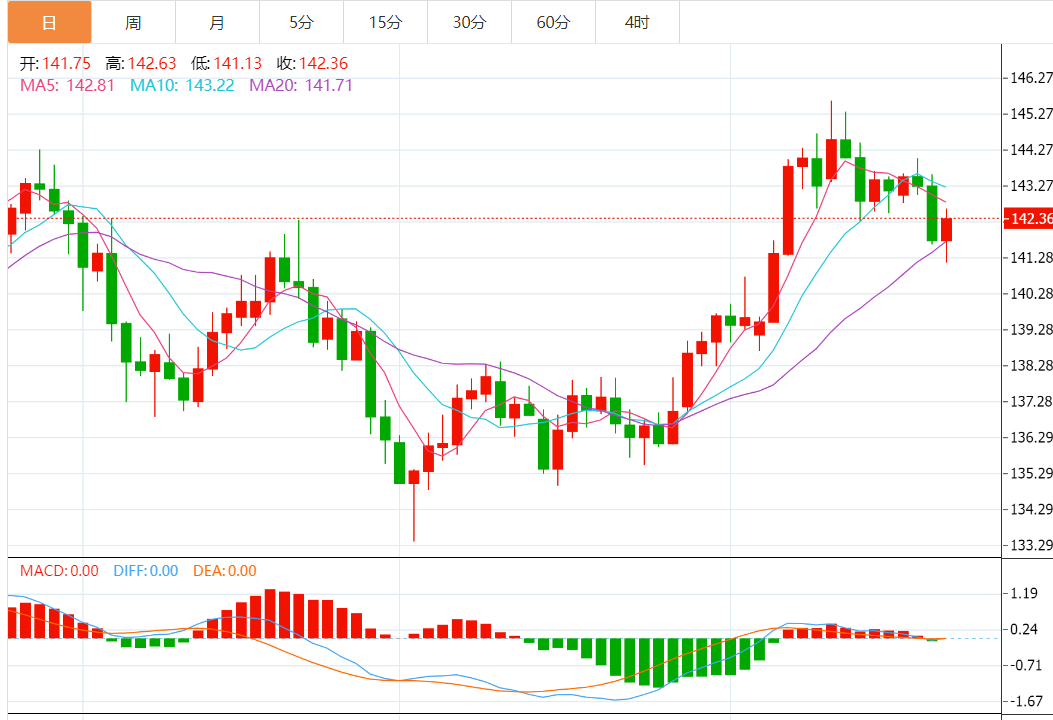Click the low price value 141.13
The height and width of the screenshot is (720, 1053).
238,63
